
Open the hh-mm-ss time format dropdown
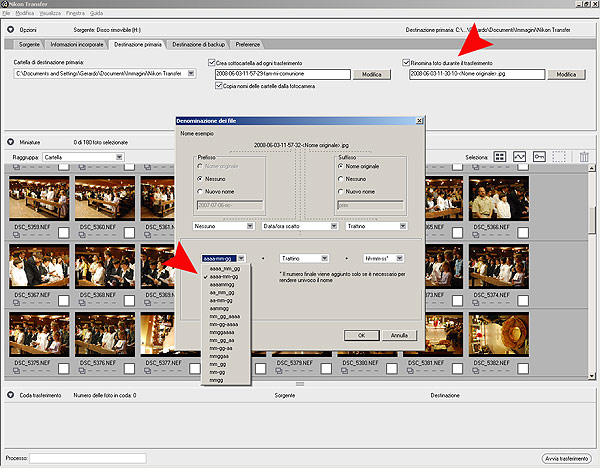coord(399,258)
